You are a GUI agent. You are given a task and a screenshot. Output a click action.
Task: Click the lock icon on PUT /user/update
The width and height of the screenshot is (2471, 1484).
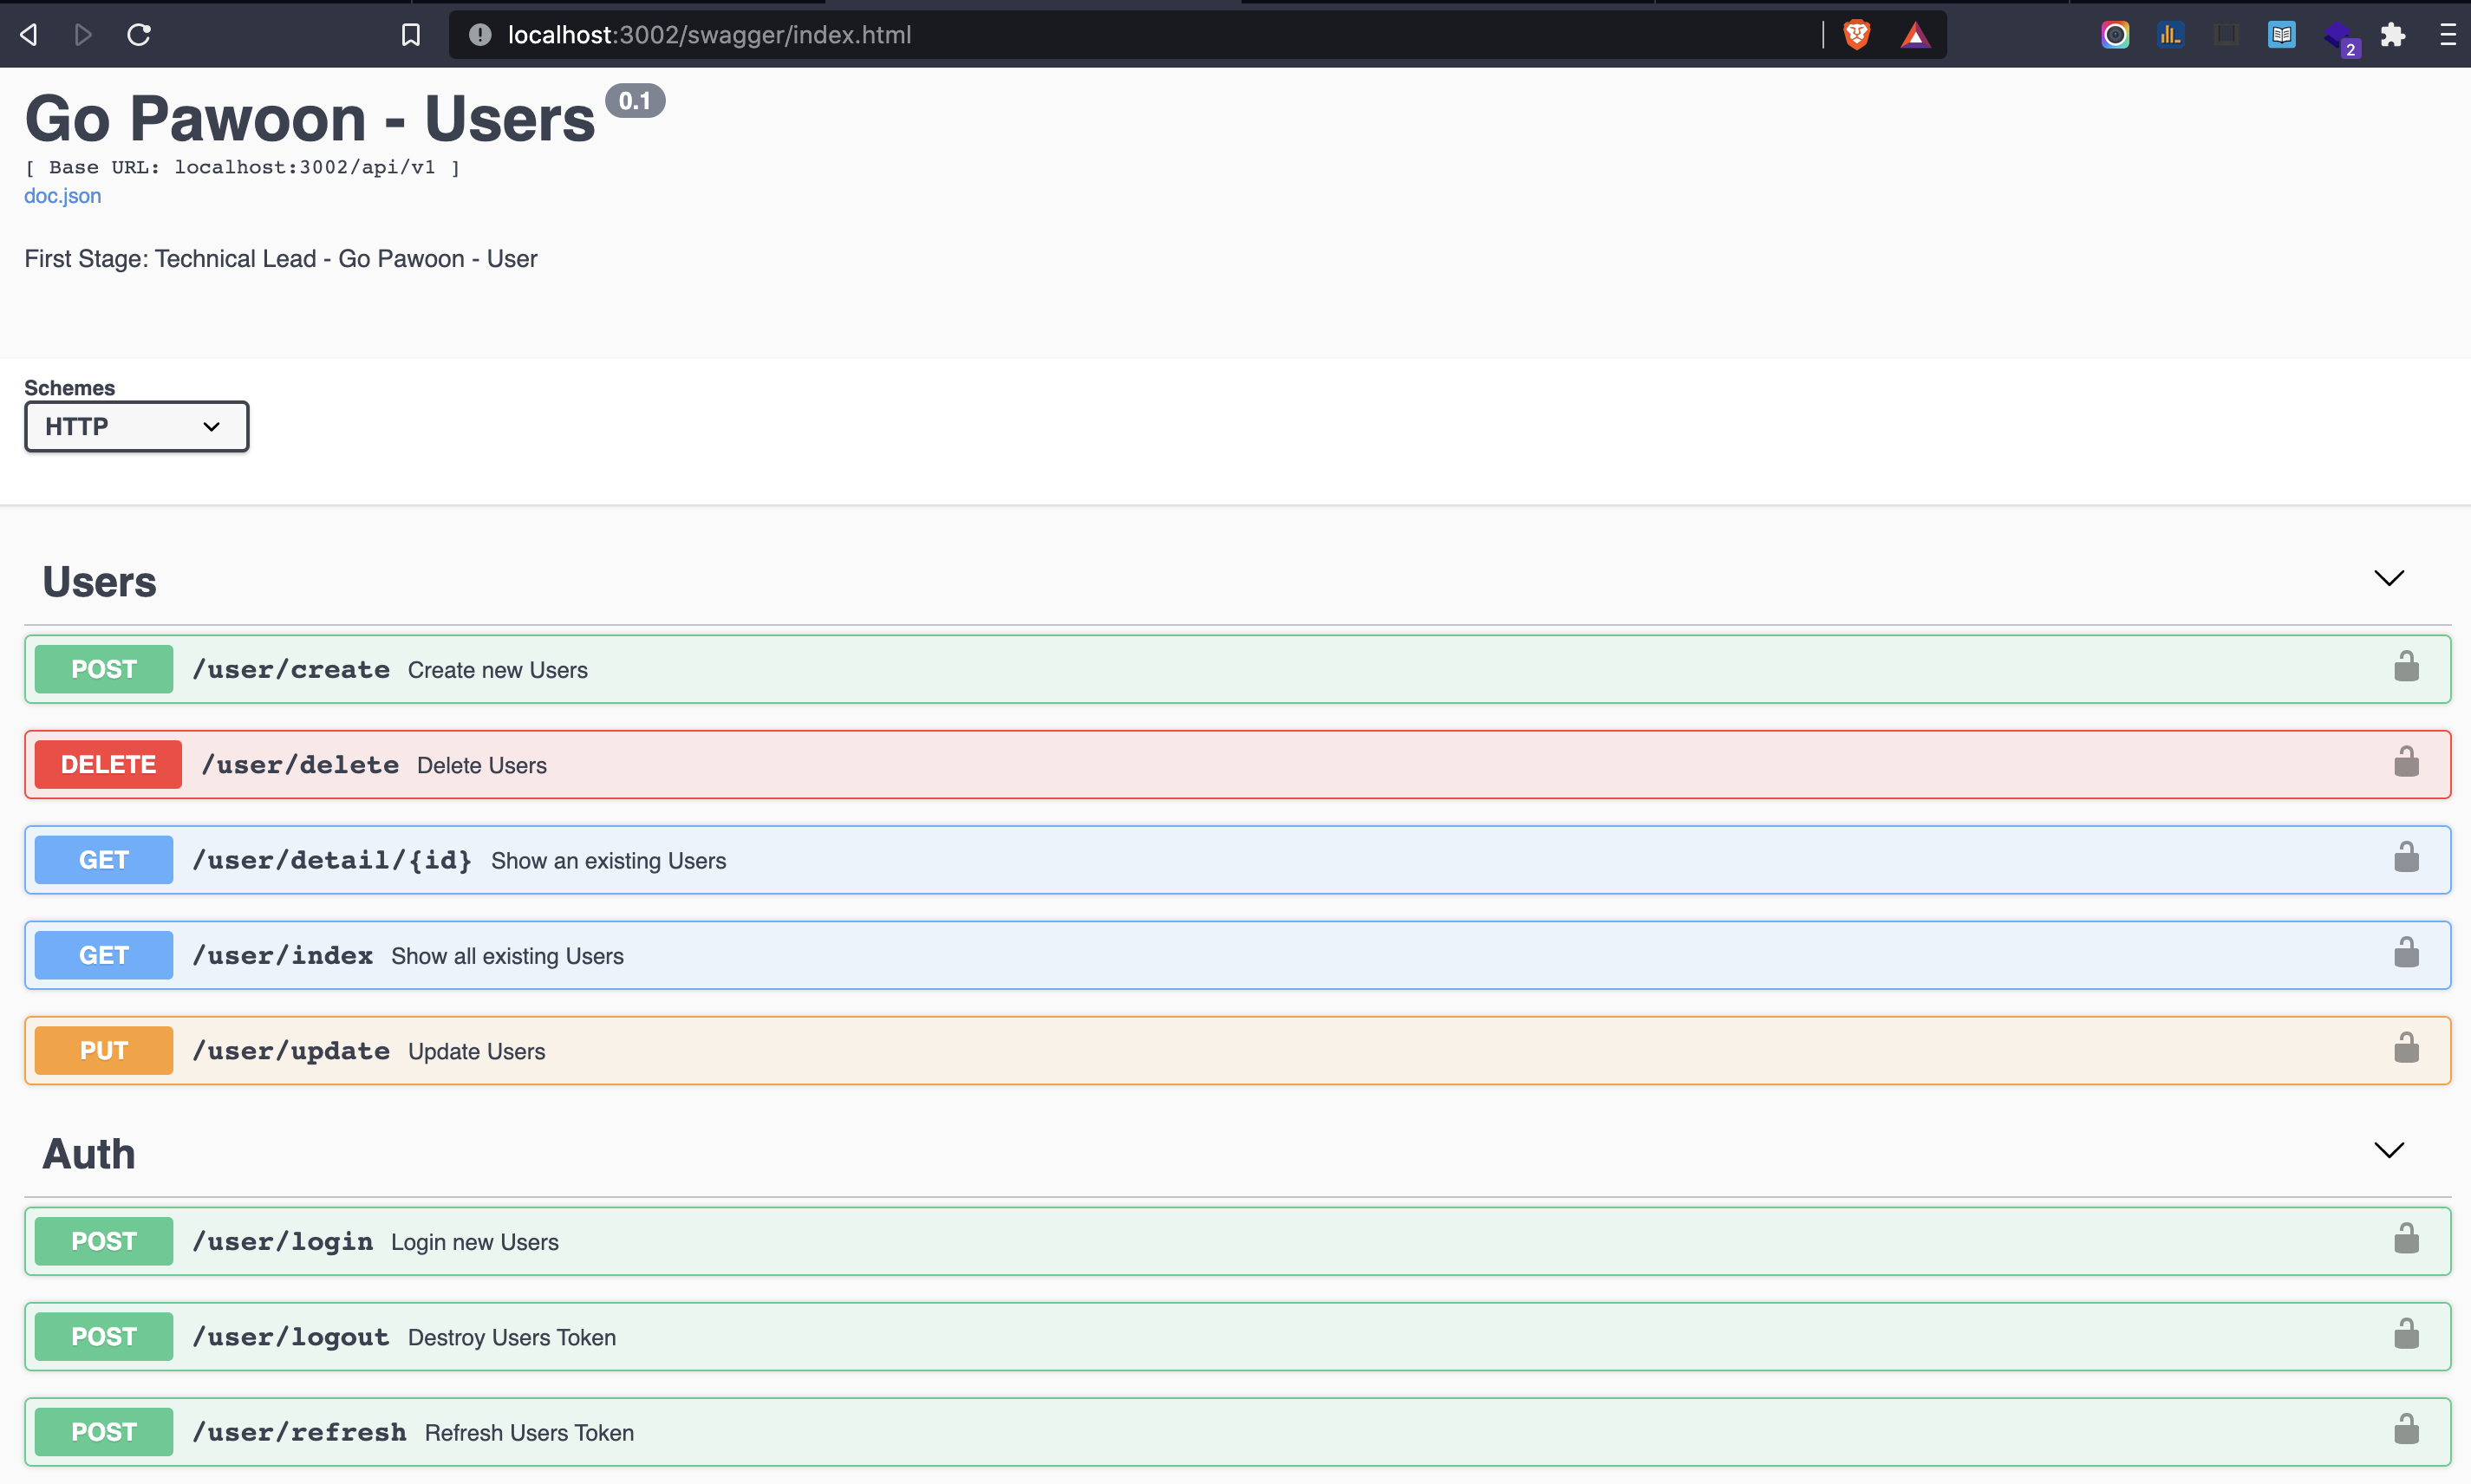point(2405,1049)
